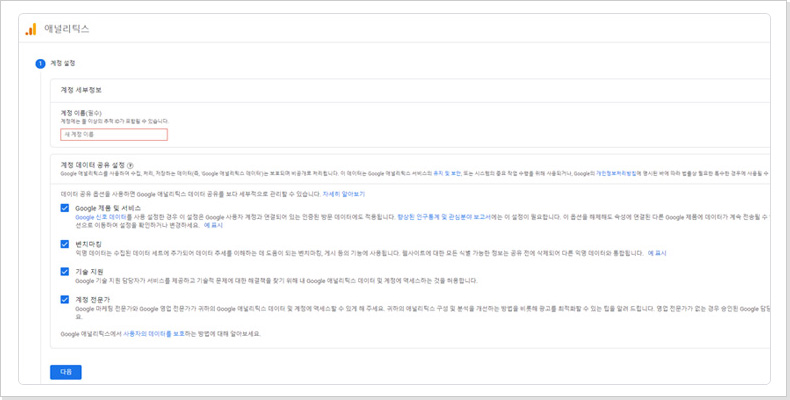Uncheck the Google 제품 및 서비스 checkbox
This screenshot has width=790, height=400.
click(x=64, y=208)
